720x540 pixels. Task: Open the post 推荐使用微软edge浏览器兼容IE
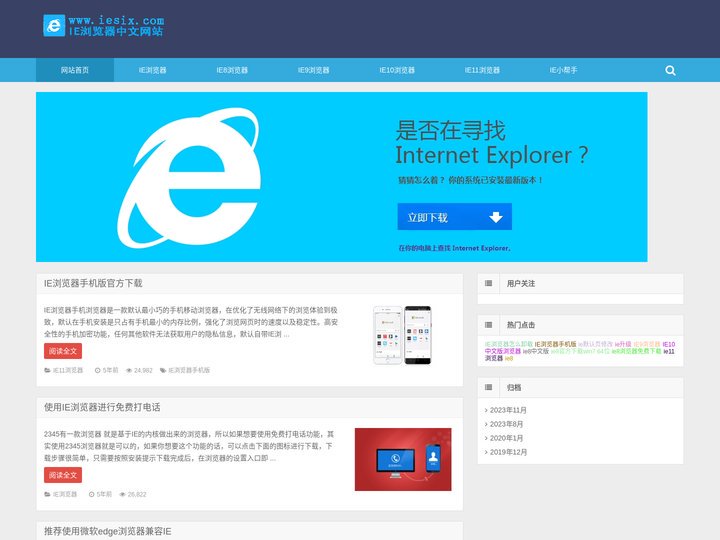(107, 531)
